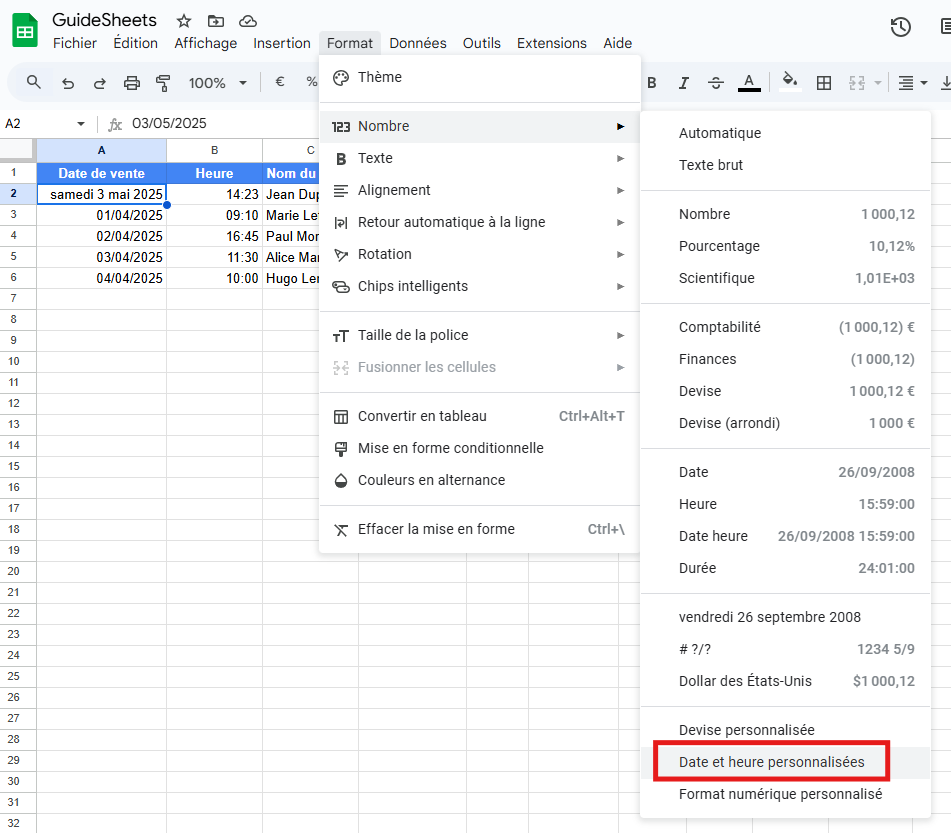
Task: Choose Effacer la mise en forme
Action: click(480, 530)
